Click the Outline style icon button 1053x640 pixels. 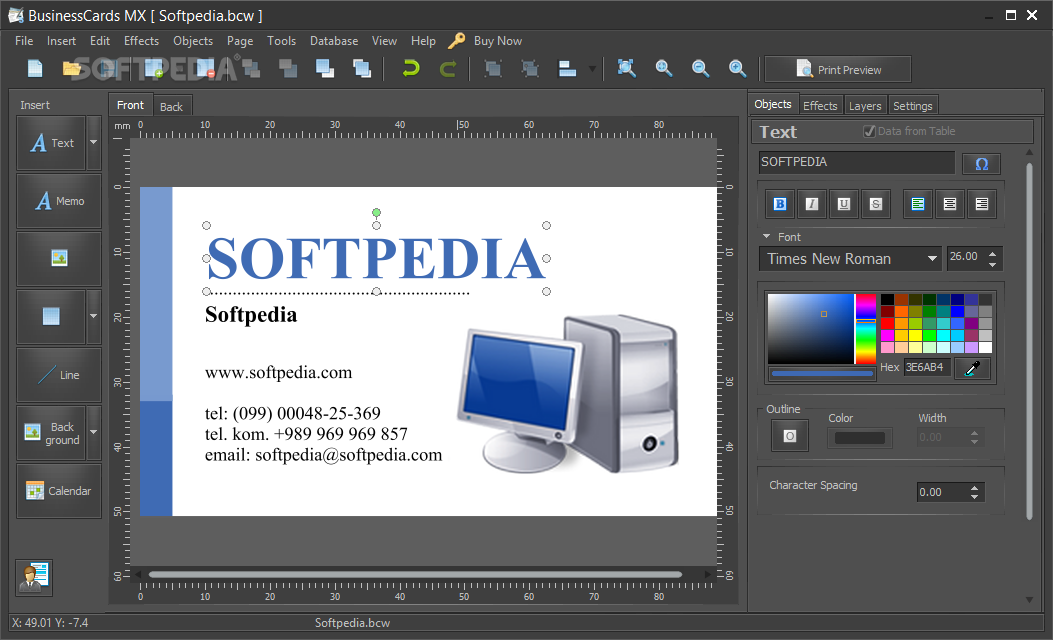click(790, 437)
